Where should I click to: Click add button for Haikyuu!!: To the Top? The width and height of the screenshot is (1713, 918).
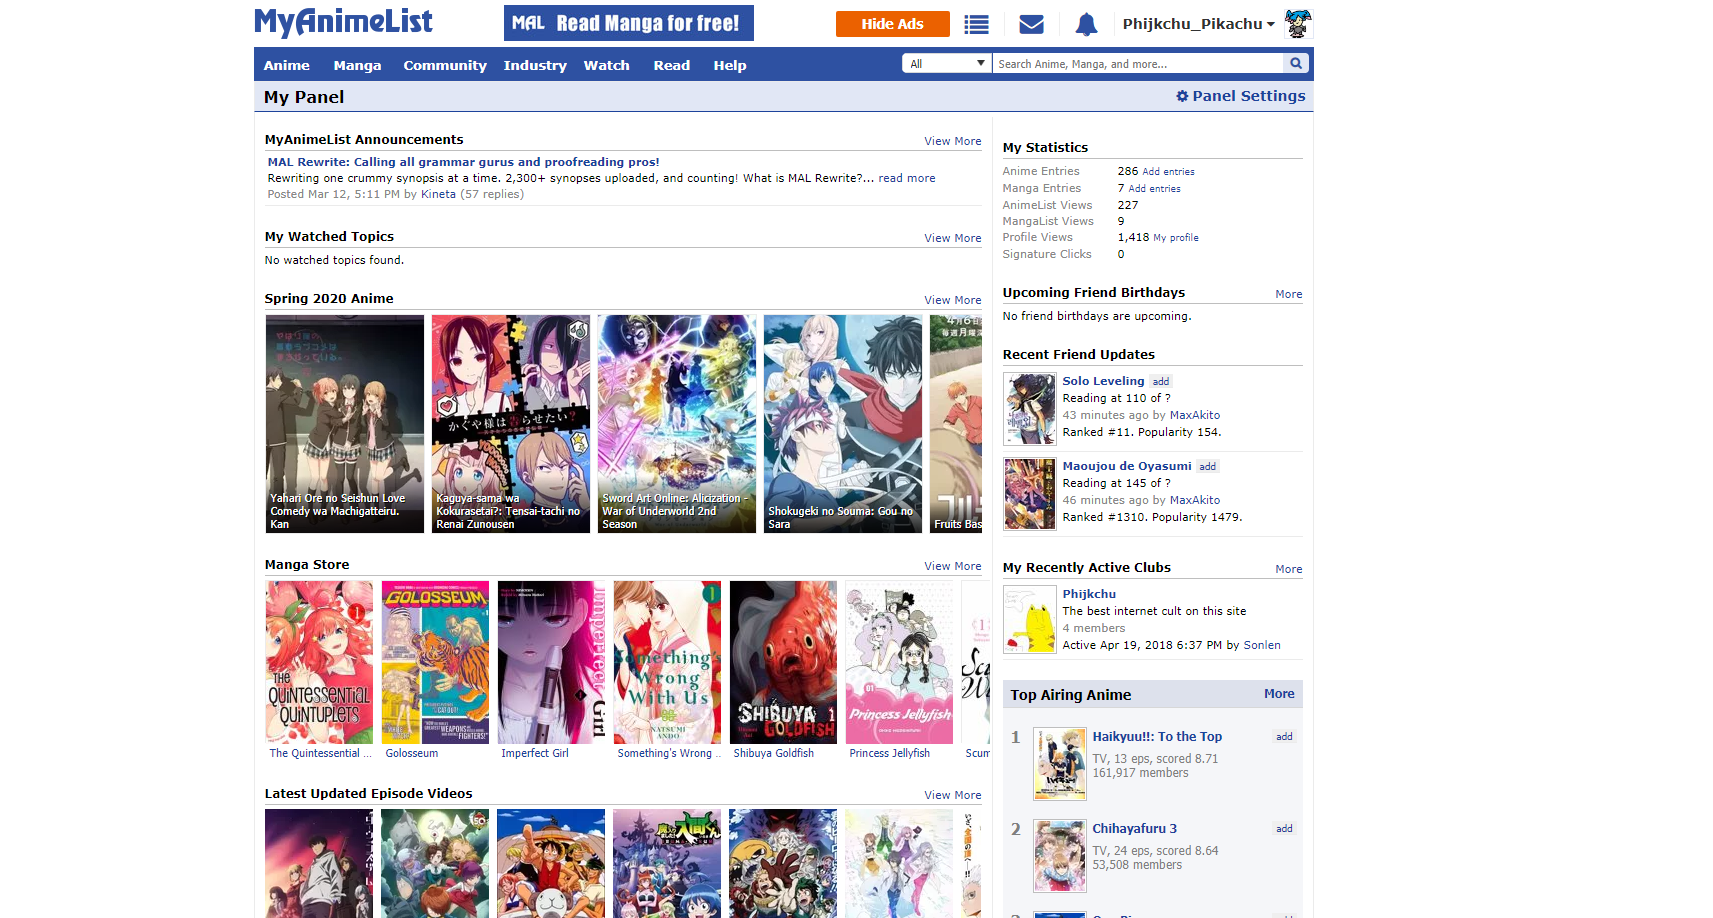(1284, 737)
